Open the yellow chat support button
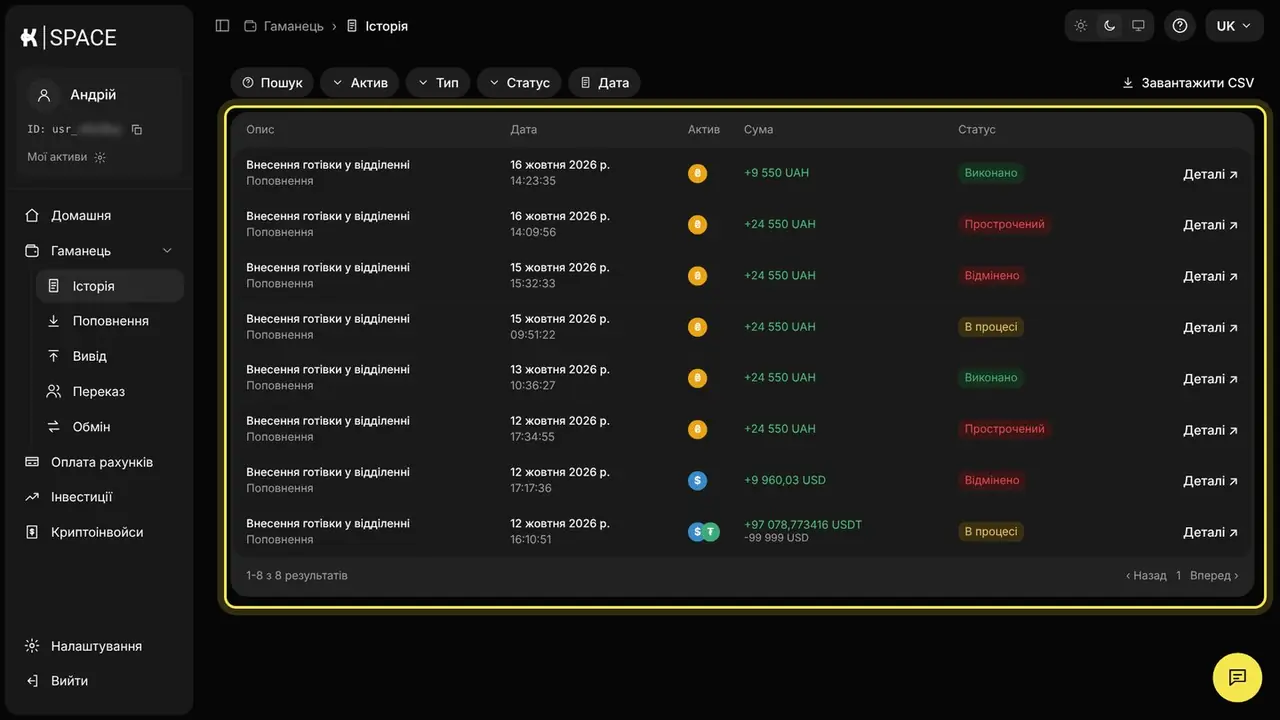The height and width of the screenshot is (720, 1280). click(x=1237, y=677)
